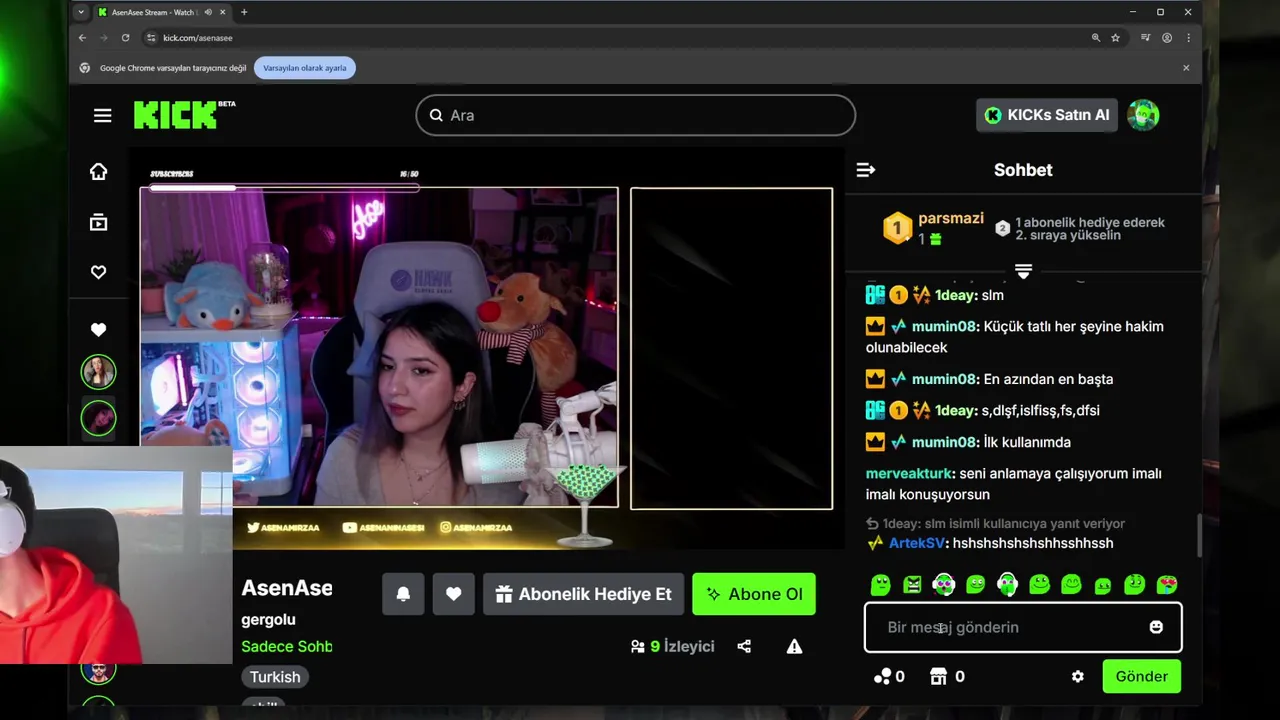Image resolution: width=1280 pixels, height=720 pixels.
Task: Go back in Chrome
Action: [82, 38]
